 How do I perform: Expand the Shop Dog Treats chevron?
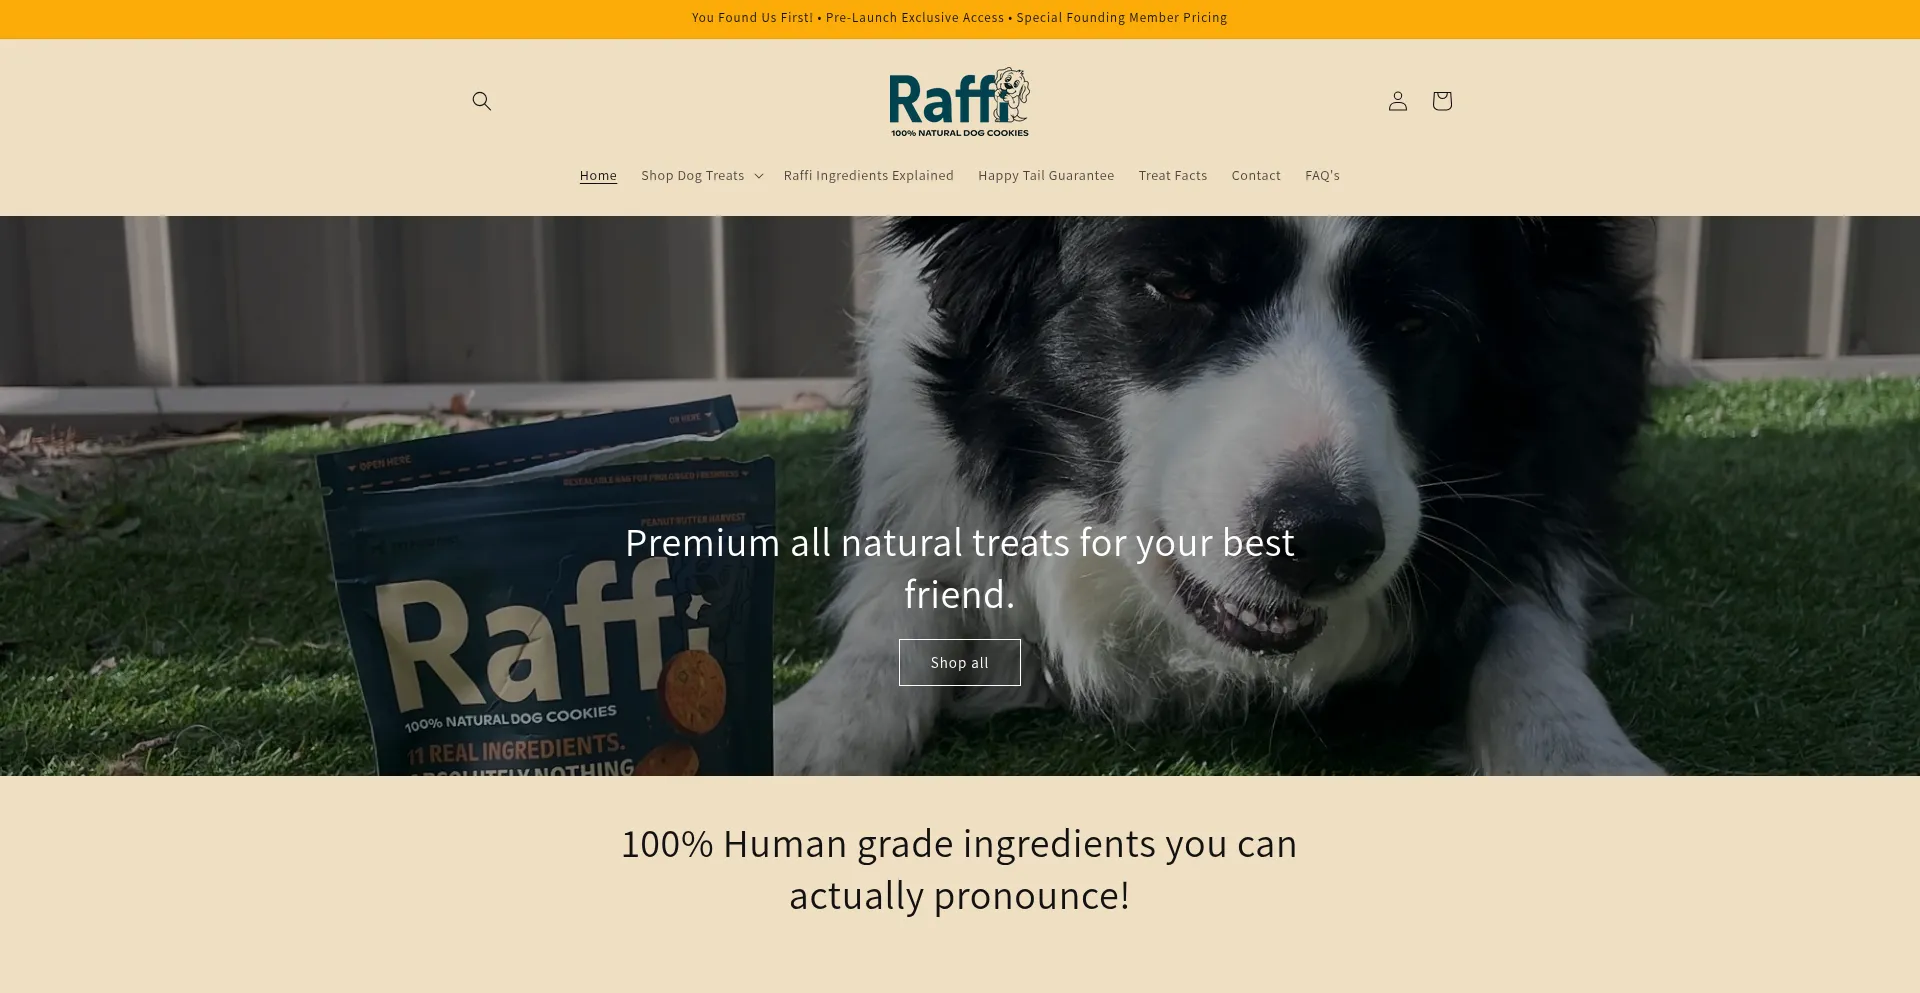point(759,176)
